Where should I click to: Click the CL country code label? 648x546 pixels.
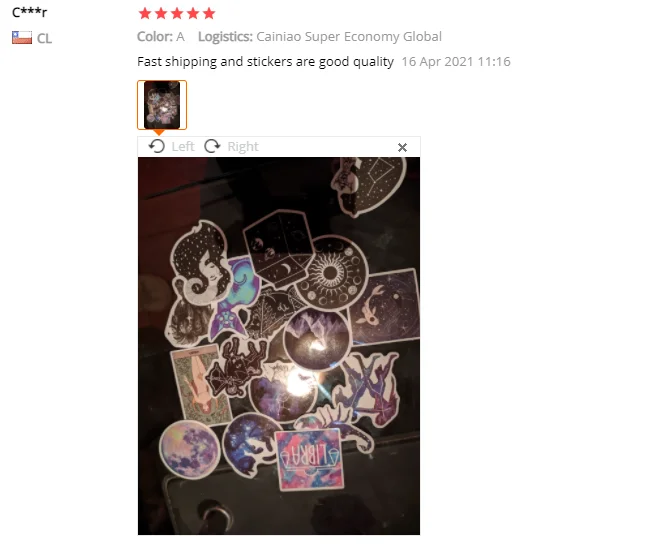pos(44,38)
